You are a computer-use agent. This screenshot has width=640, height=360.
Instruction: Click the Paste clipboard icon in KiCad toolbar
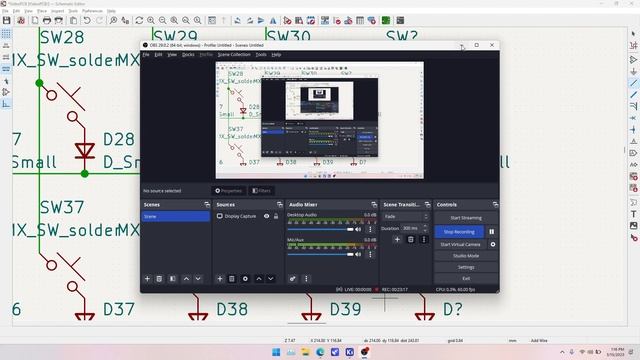pyautogui.click(x=73, y=20)
